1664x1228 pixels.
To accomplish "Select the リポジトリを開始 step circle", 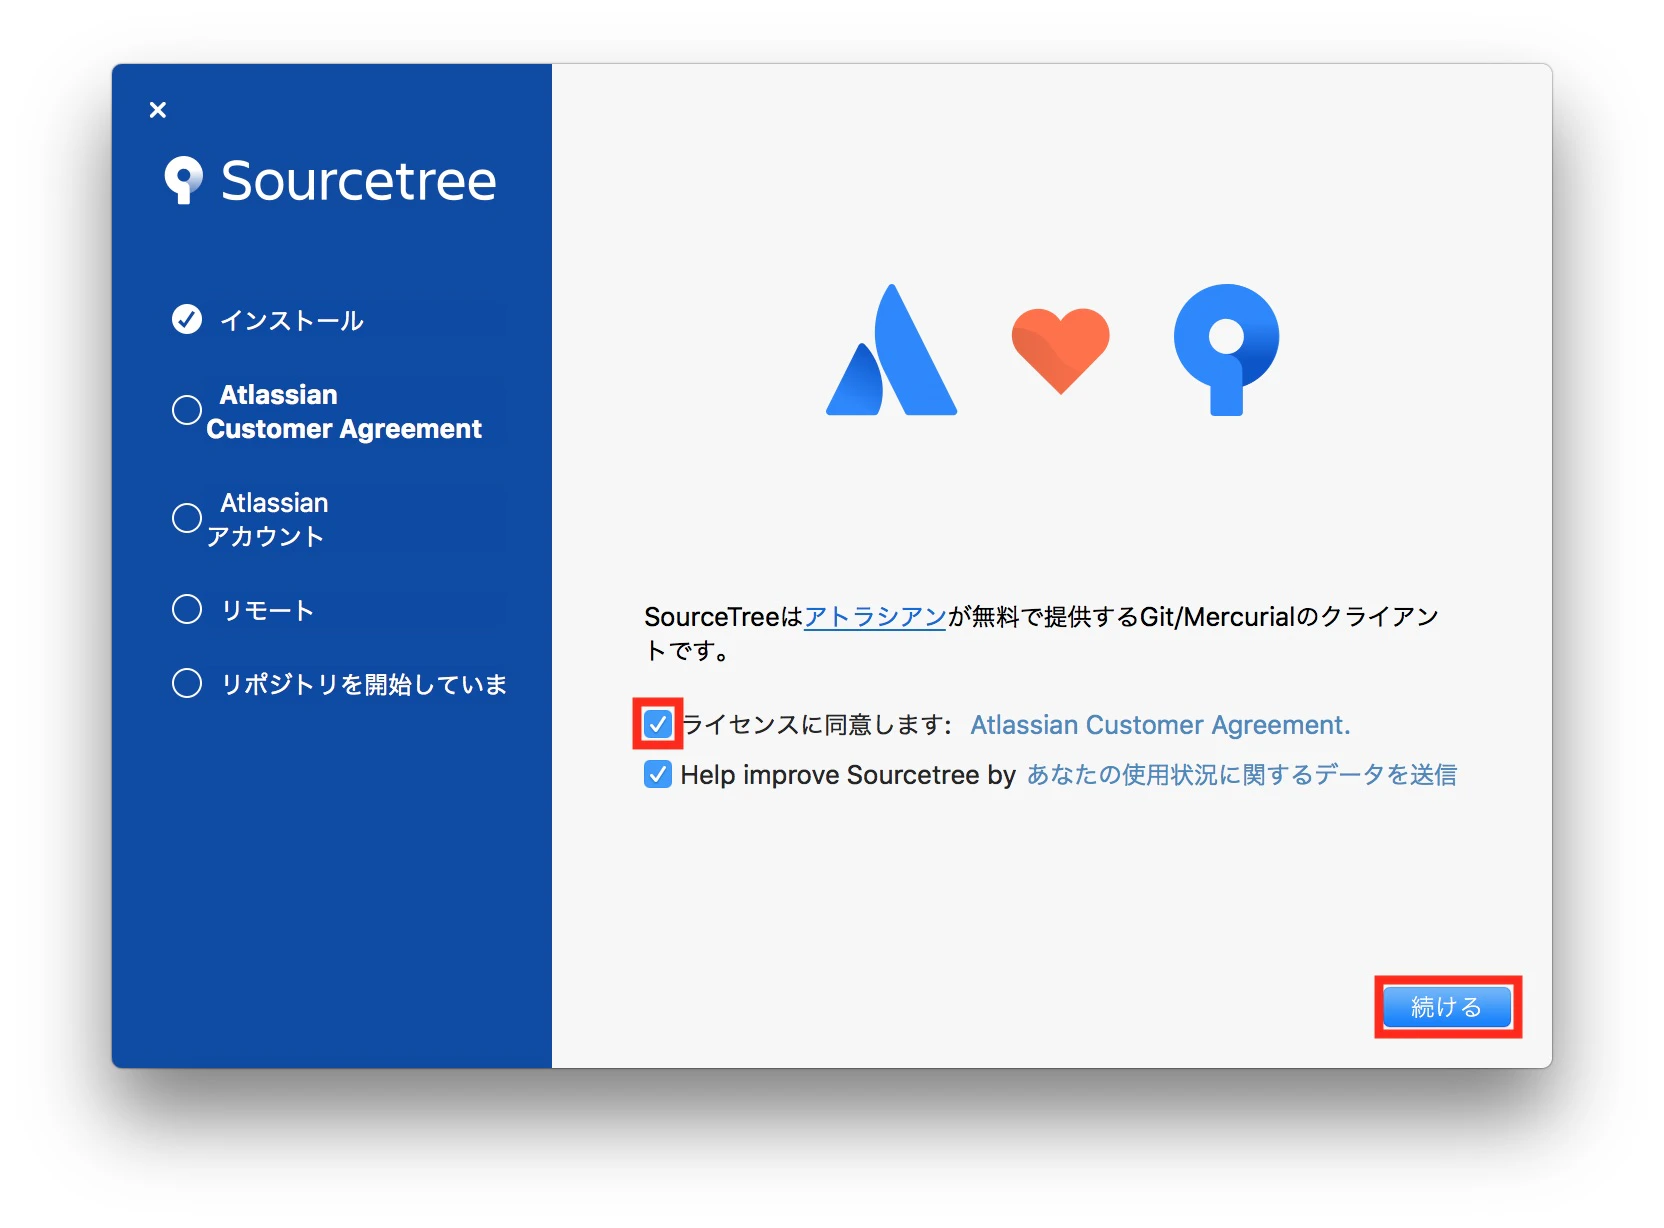I will (187, 683).
